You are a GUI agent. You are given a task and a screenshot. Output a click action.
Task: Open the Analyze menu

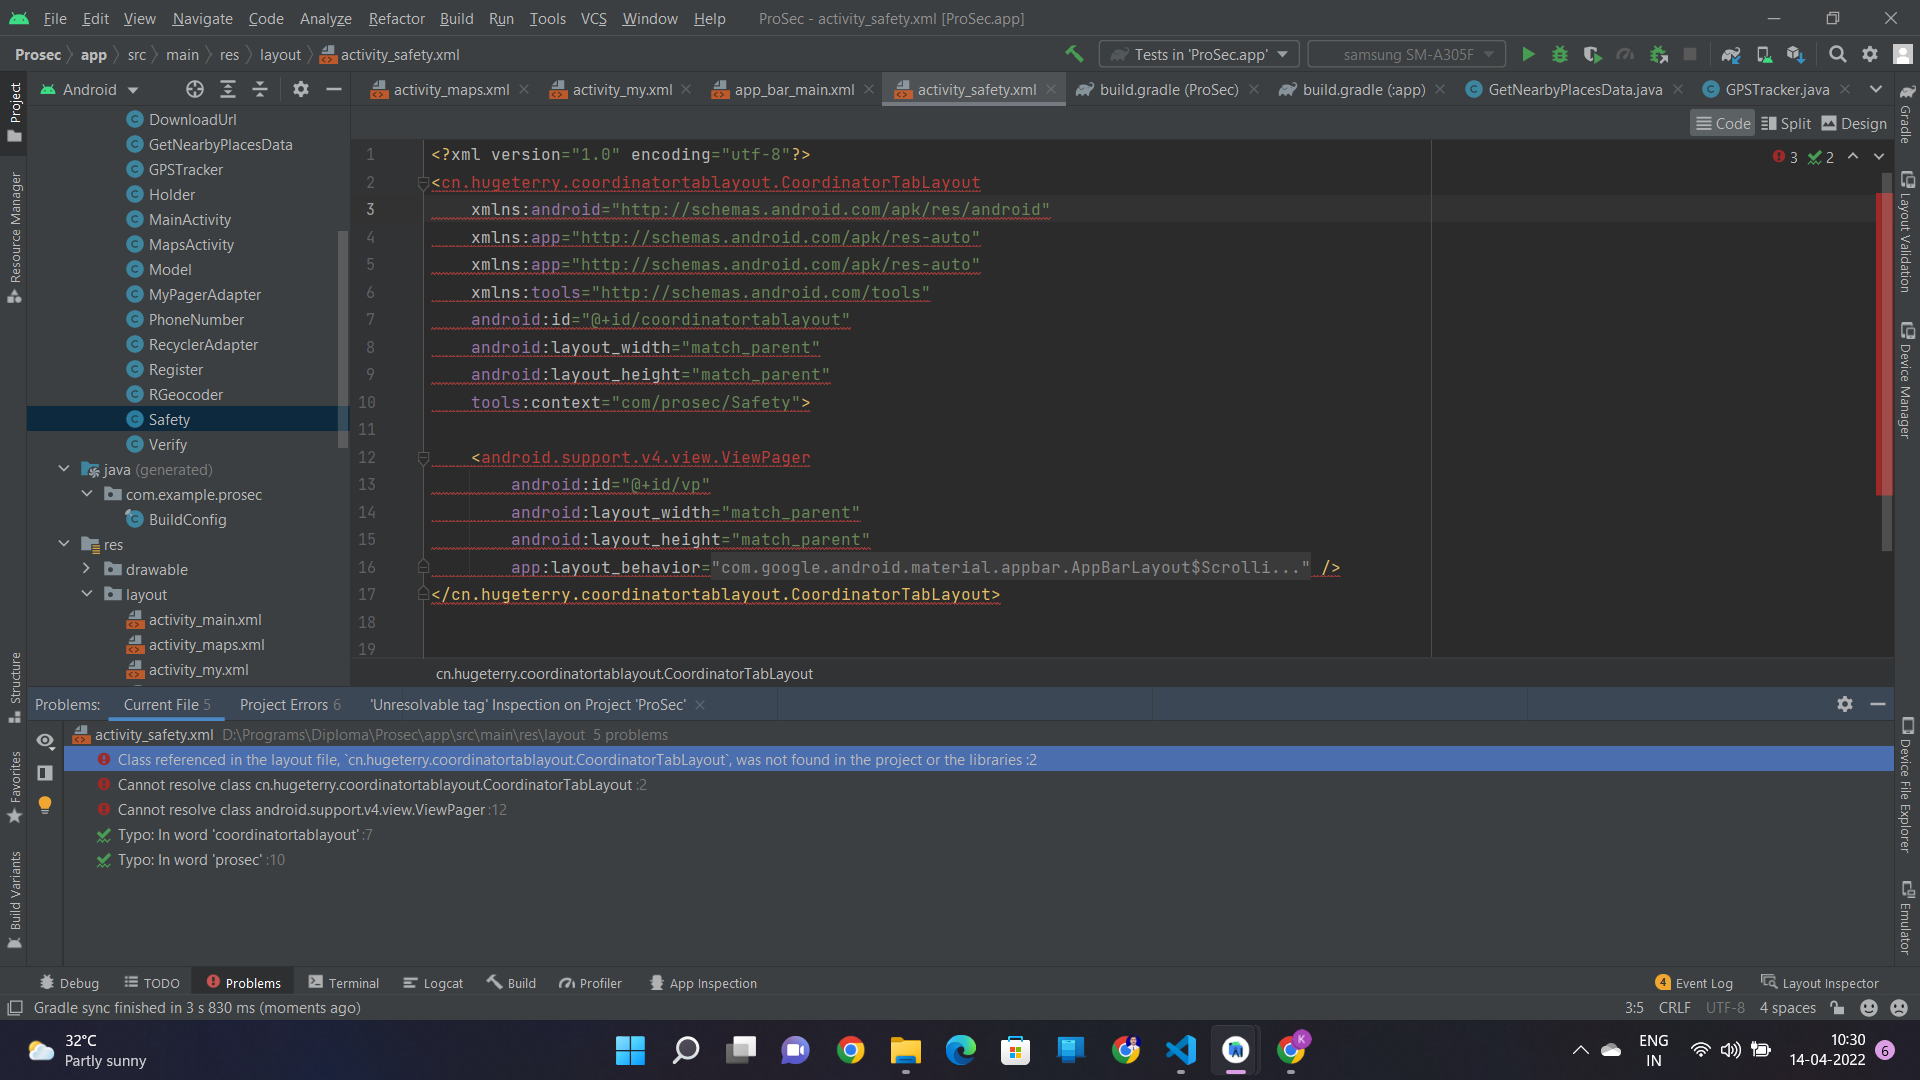click(x=325, y=18)
